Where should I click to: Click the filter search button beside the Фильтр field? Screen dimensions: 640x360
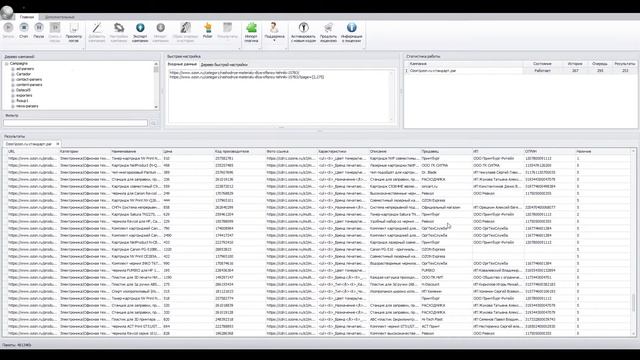tap(153, 123)
